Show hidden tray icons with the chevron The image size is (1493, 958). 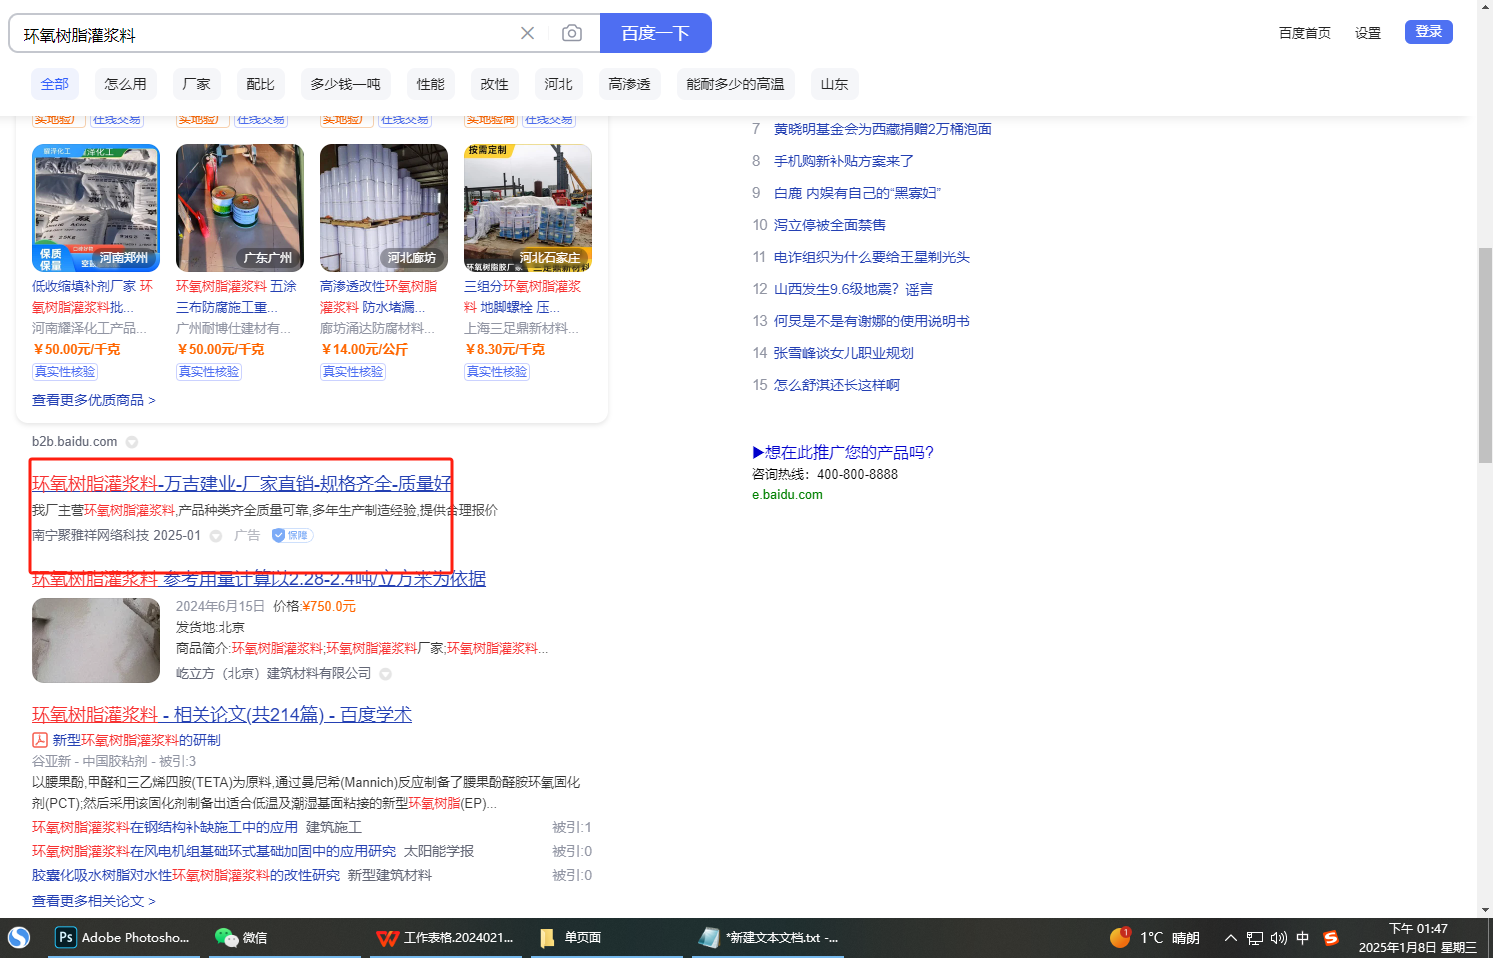click(1231, 938)
